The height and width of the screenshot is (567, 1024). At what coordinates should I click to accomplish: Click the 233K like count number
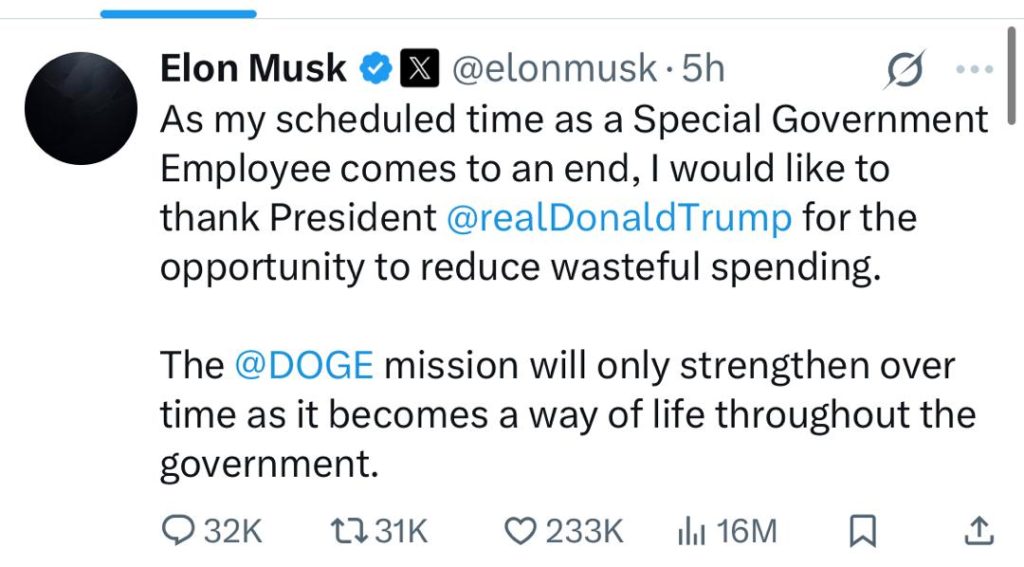pos(584,531)
